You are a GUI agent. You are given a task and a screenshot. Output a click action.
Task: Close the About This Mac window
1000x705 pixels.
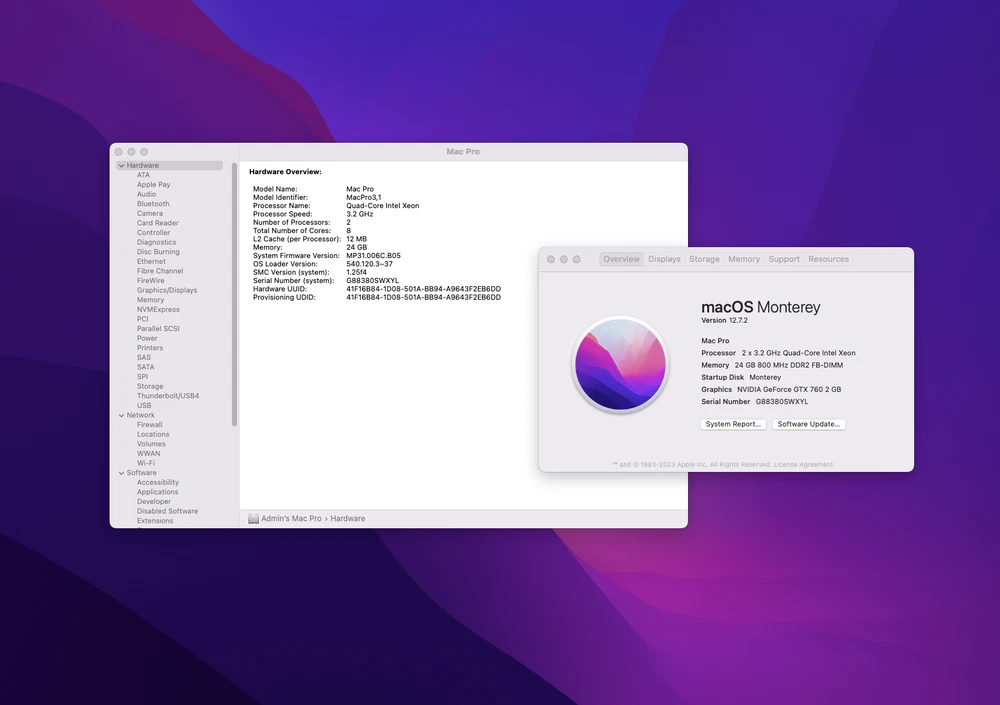coord(551,260)
